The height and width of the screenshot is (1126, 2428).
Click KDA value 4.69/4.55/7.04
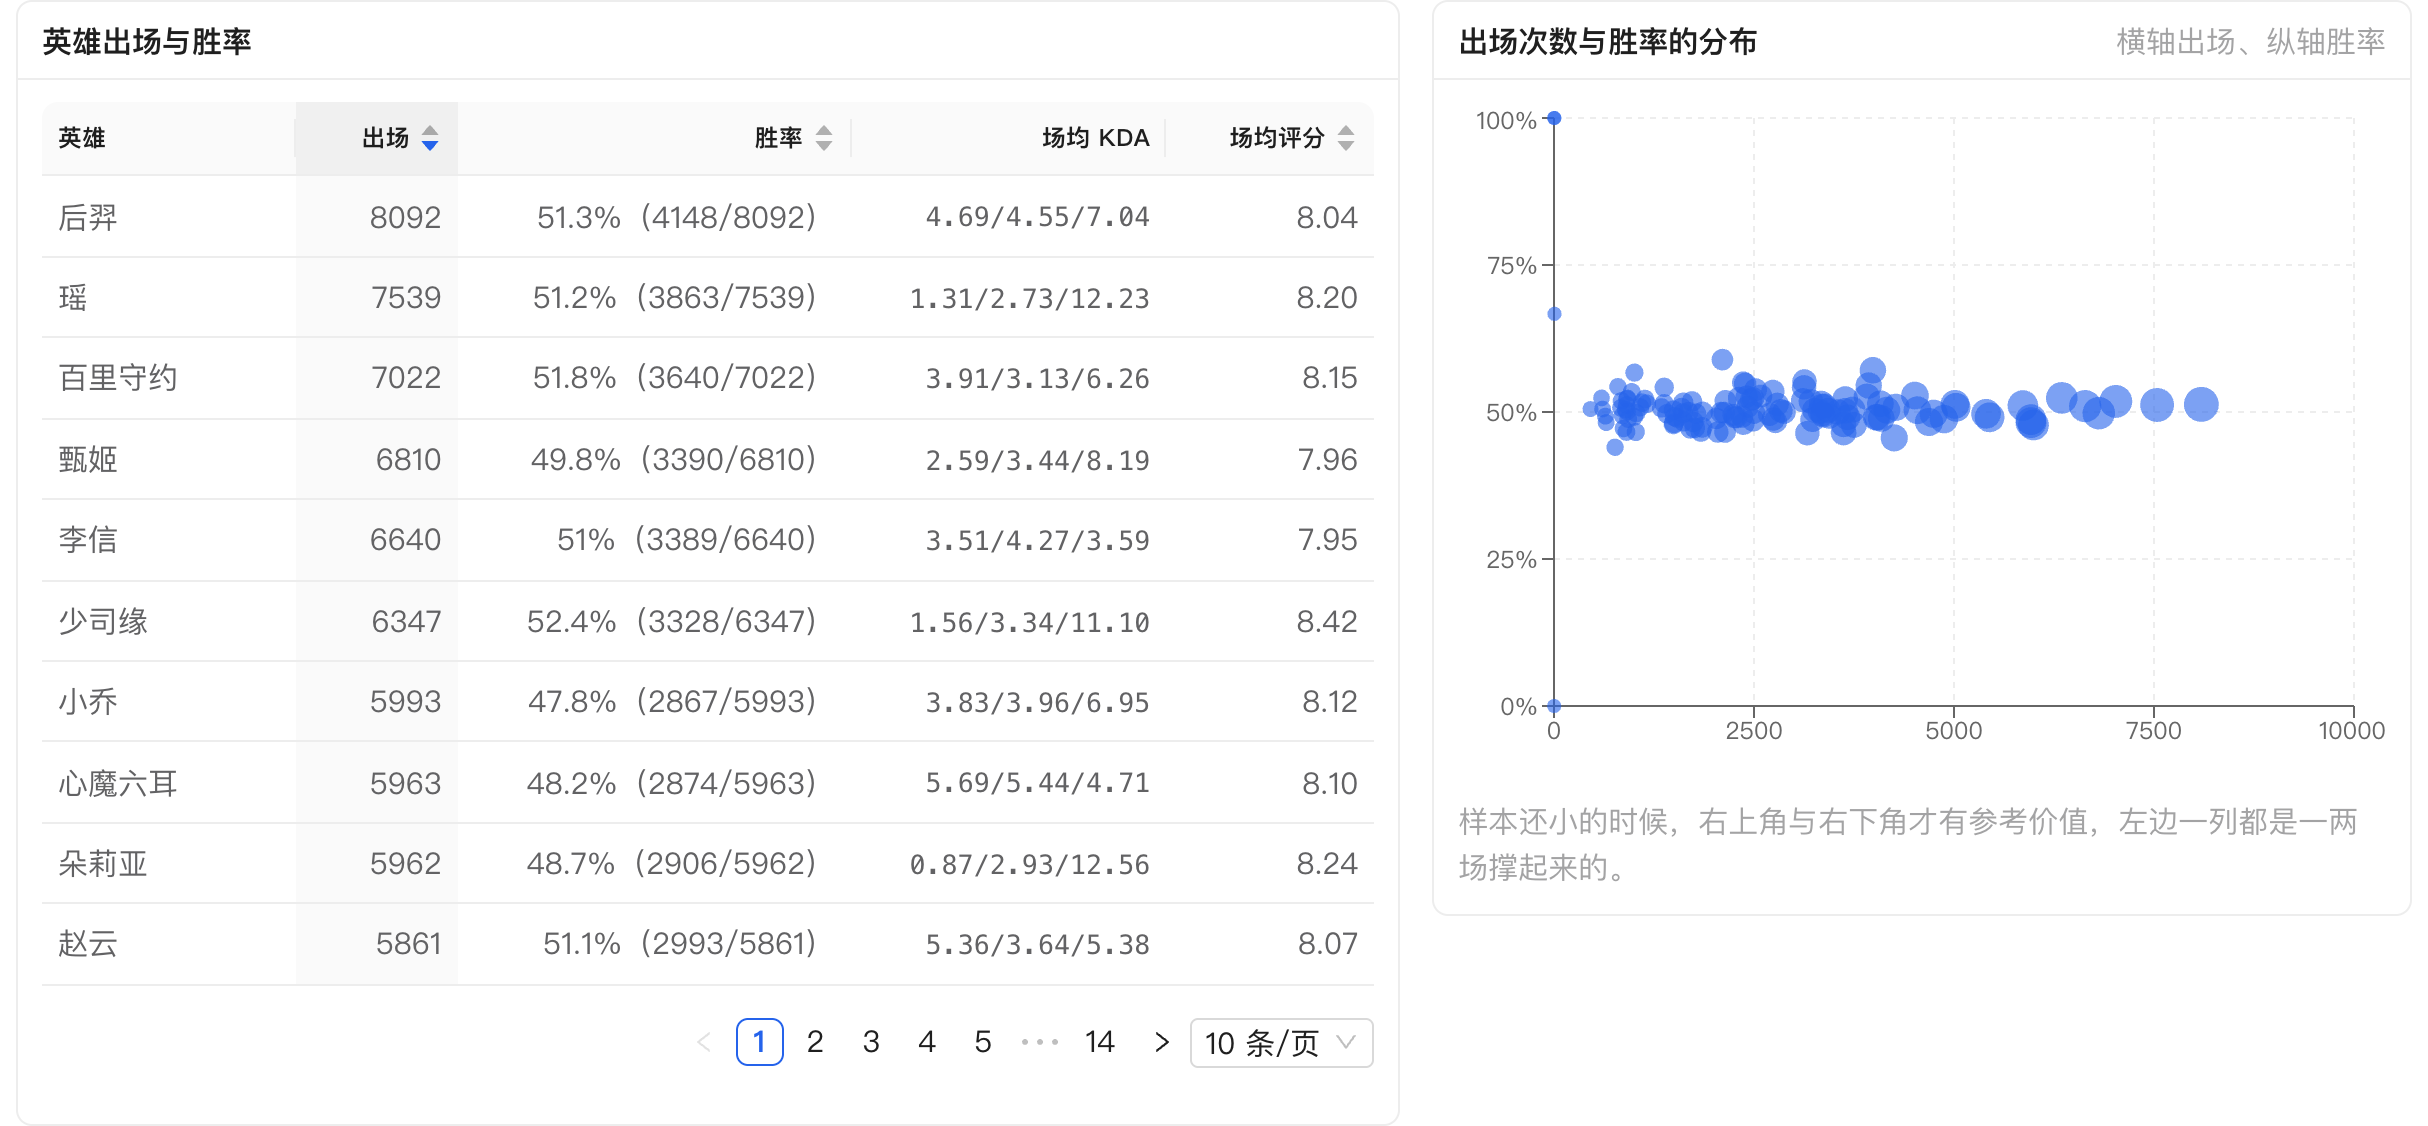tap(1037, 217)
